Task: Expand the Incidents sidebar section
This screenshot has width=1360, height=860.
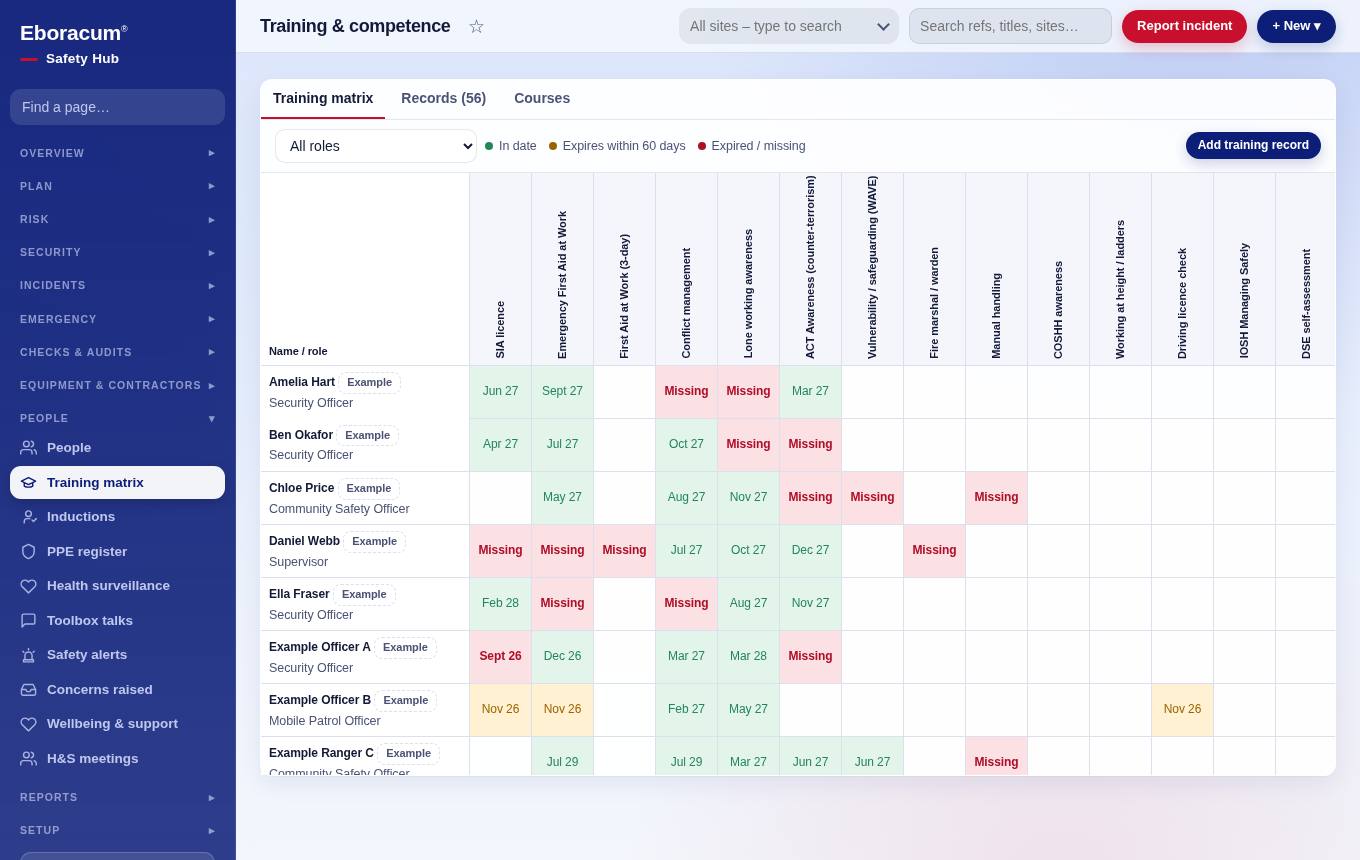Action: pos(117,285)
